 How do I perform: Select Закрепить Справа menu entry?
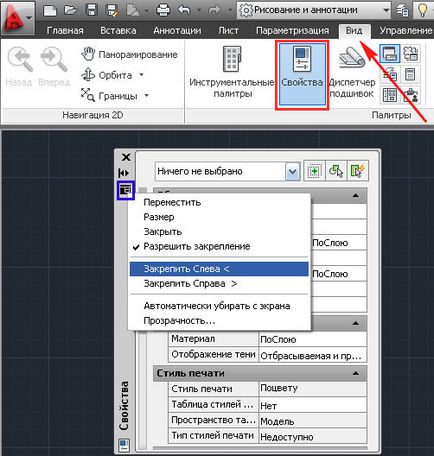(x=219, y=284)
